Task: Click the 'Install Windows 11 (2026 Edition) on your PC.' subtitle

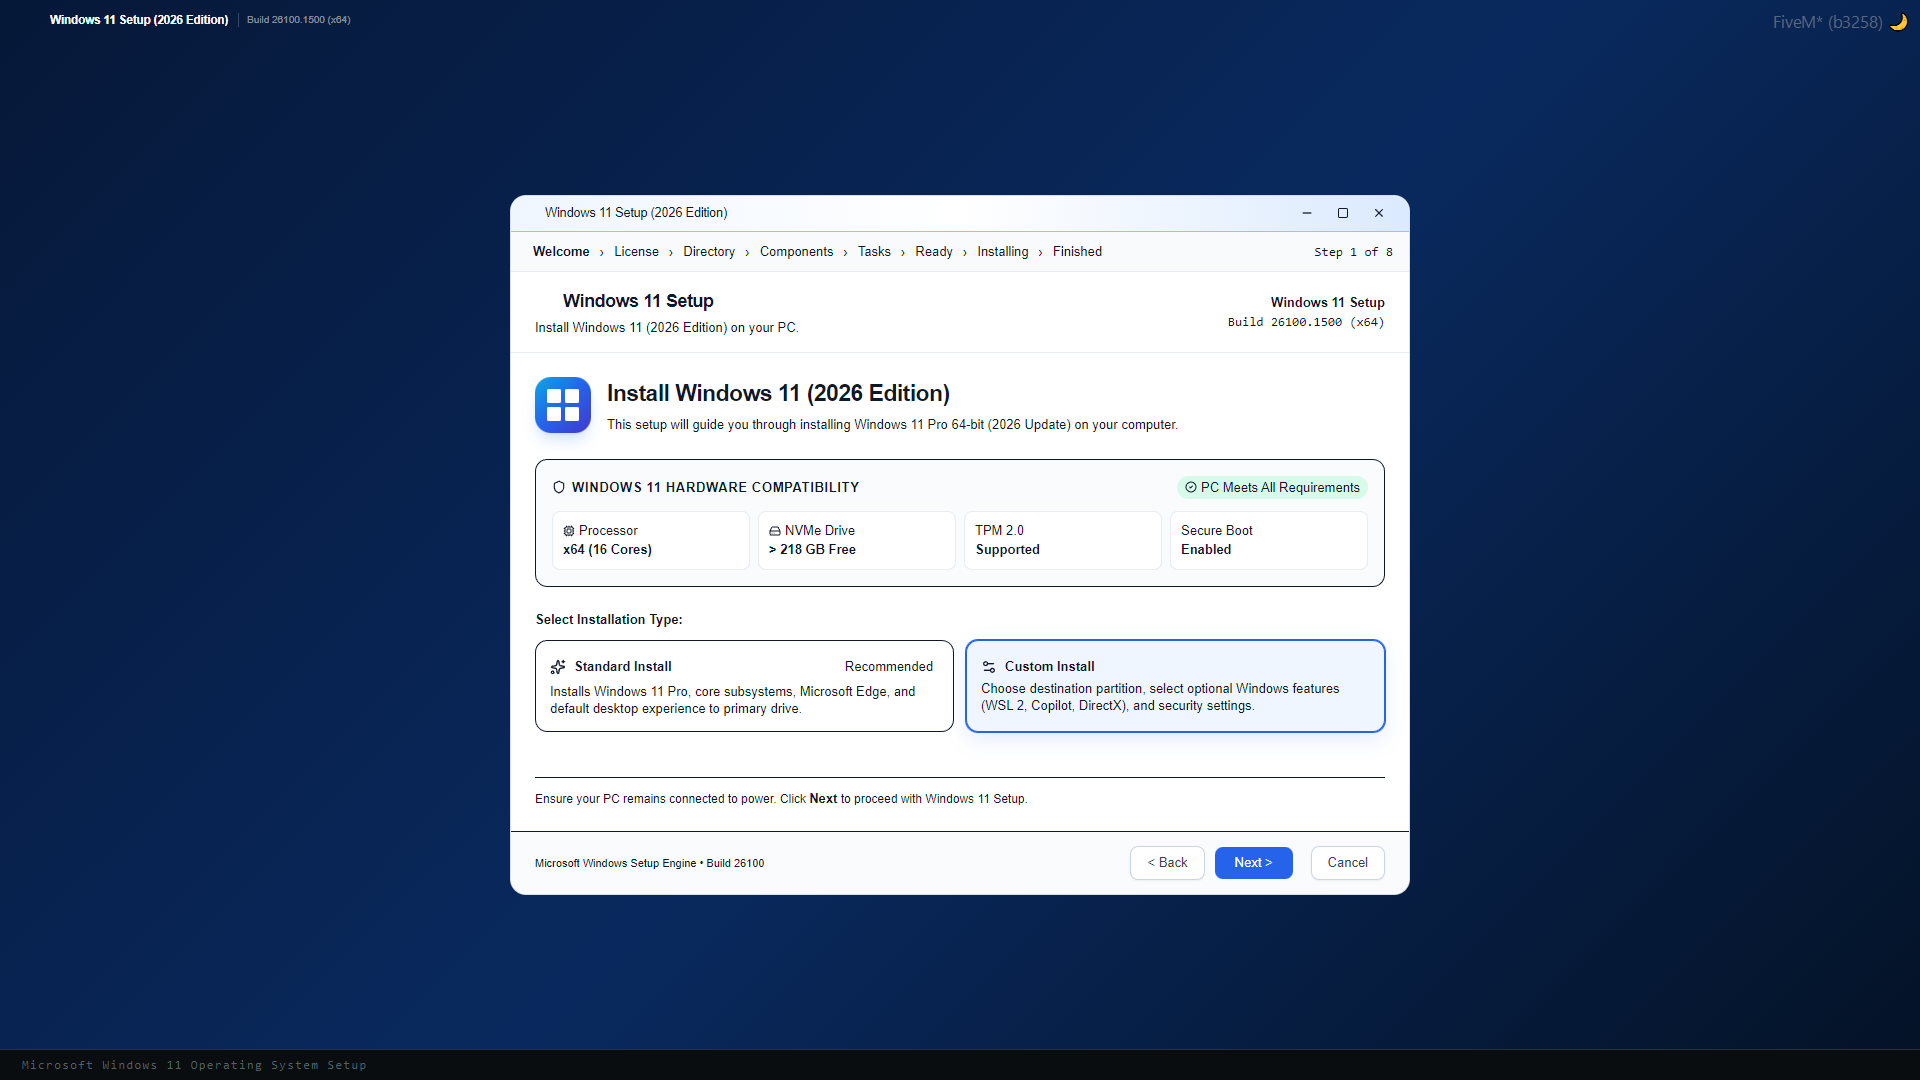Action: click(x=666, y=328)
